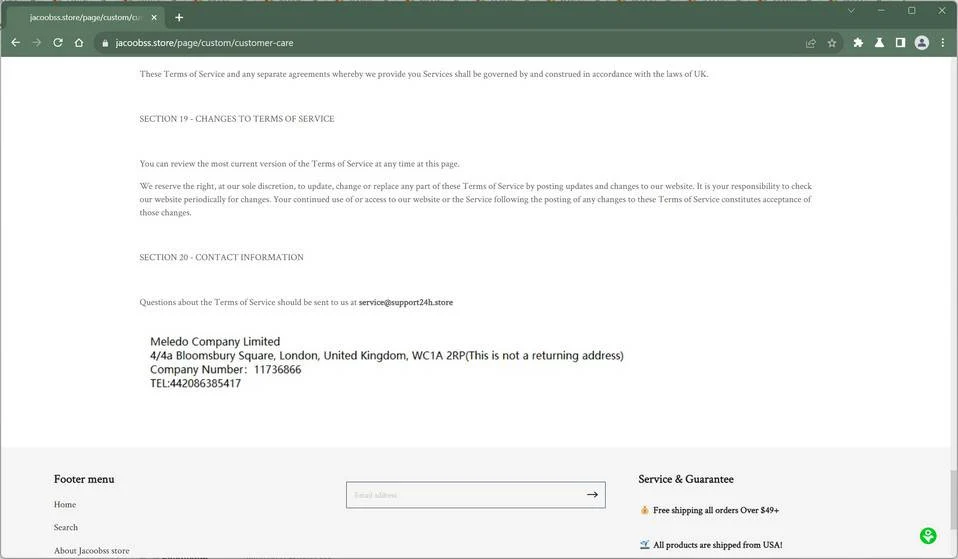Click 'All products are shipped from USA!' text
Viewport: 958px width, 559px height.
click(717, 545)
